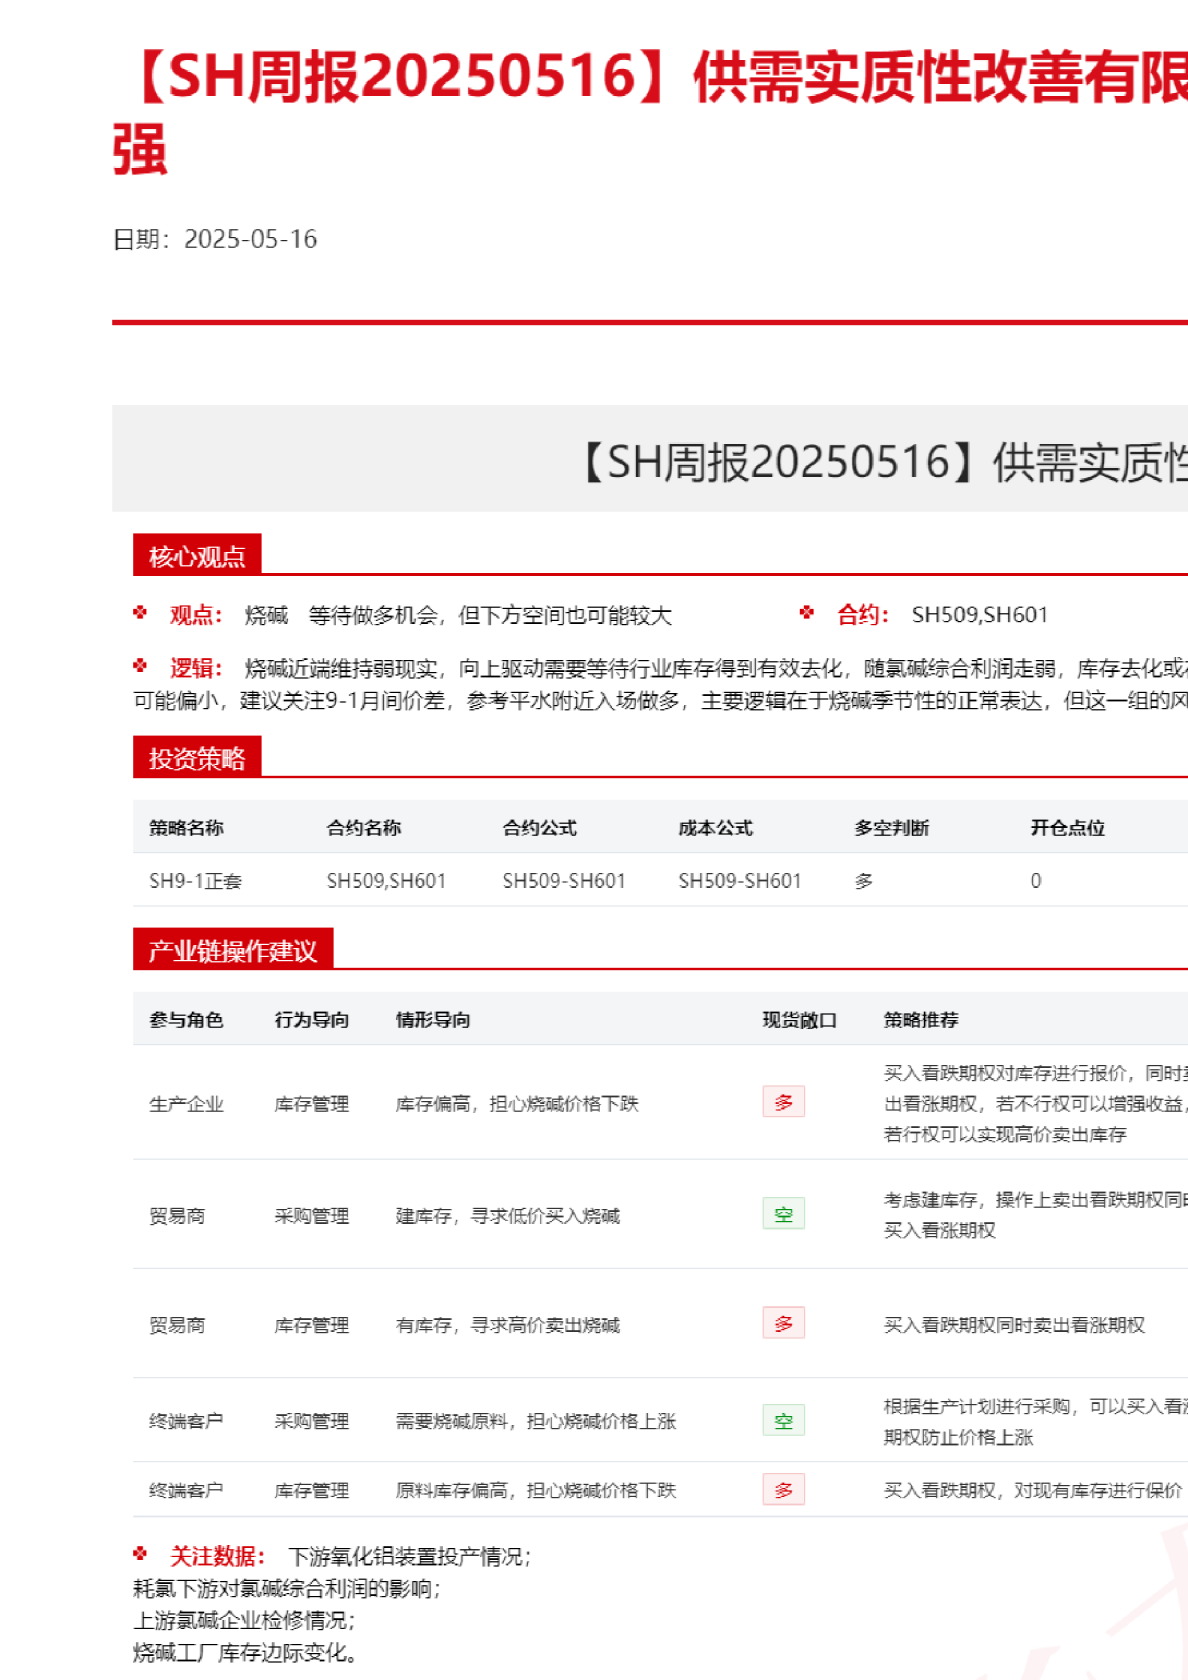
Task: Click the red diamond bullet before 观点
Action: 140,613
